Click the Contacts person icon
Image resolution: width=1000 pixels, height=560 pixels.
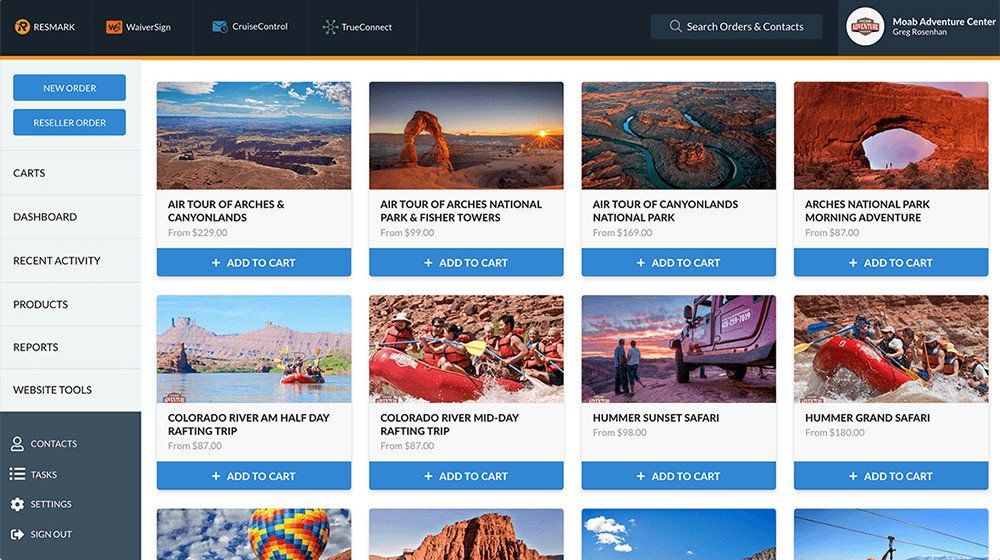[17, 444]
